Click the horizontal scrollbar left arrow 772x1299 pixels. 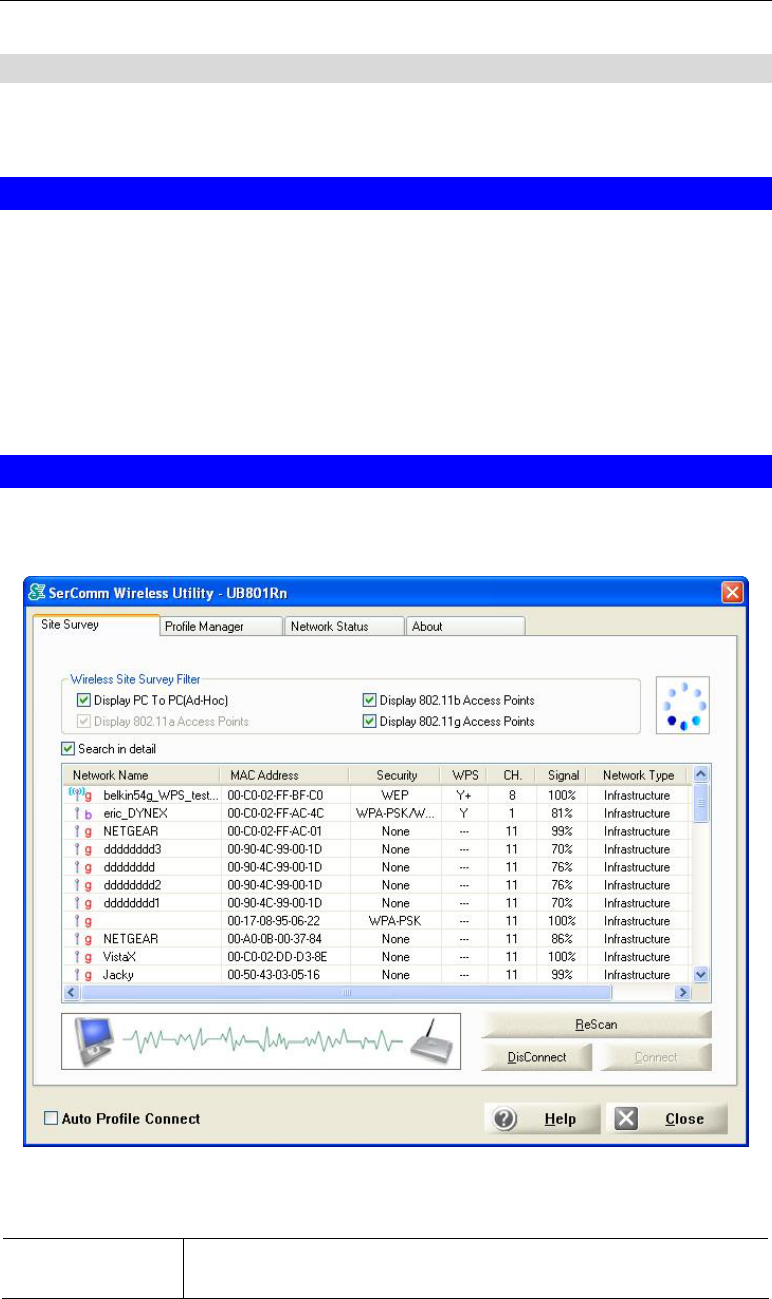coord(71,993)
